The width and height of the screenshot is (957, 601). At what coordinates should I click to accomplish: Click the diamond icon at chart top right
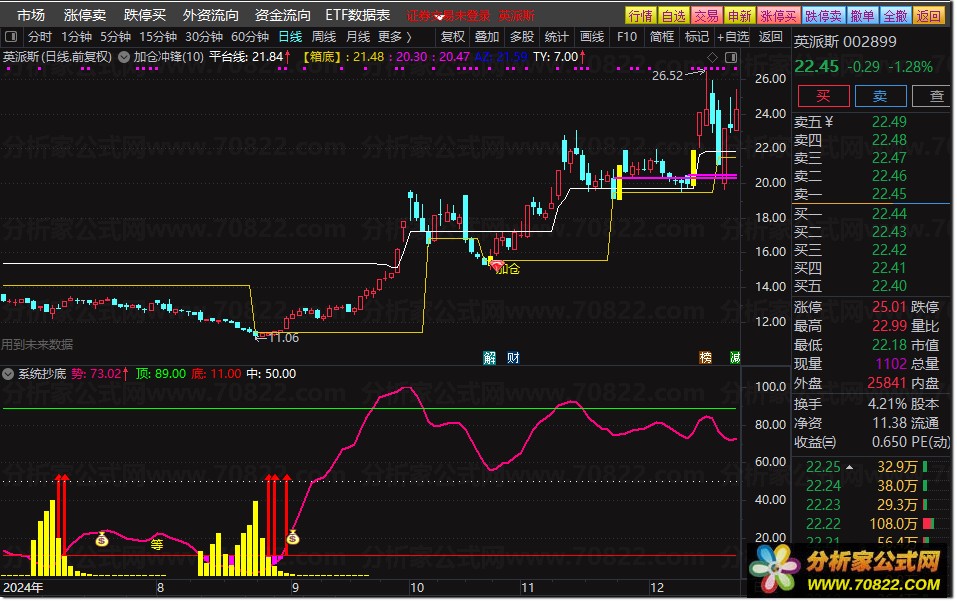(712, 57)
